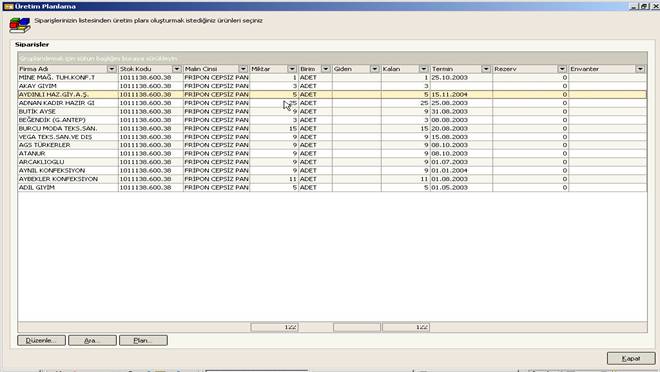Image resolution: width=660 pixels, height=372 pixels.
Task: Click the Ara button
Action: (92, 340)
